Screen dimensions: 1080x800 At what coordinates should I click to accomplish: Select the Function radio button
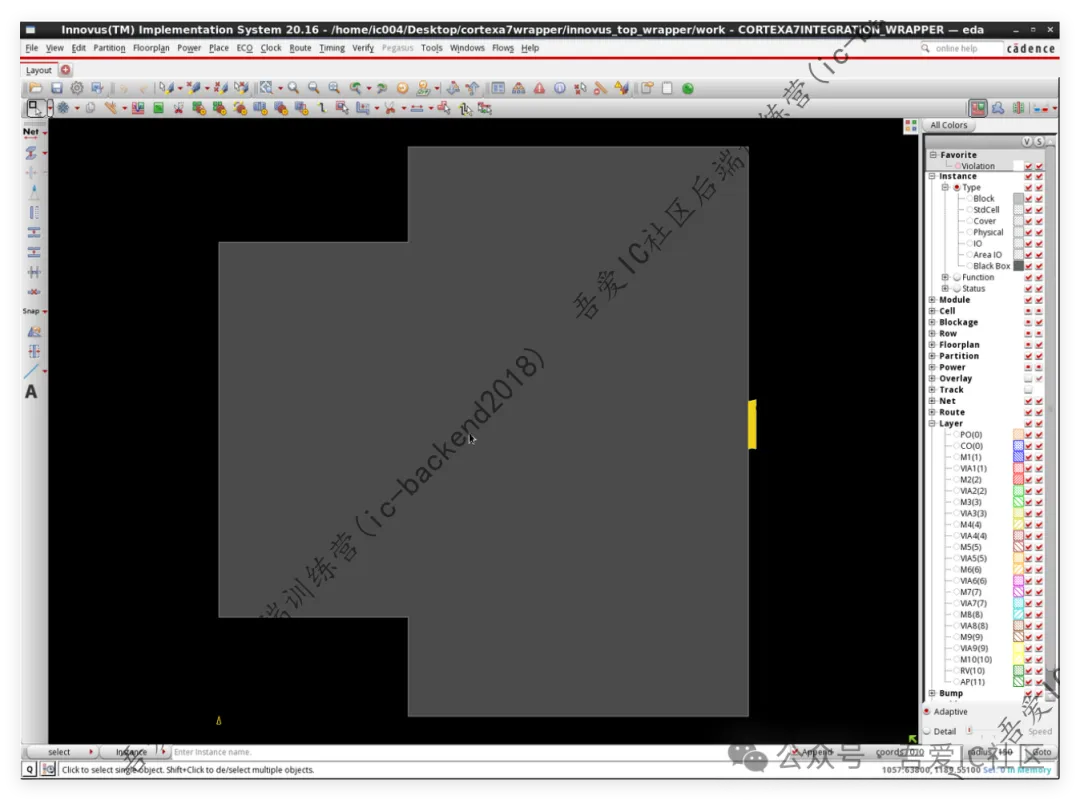tap(957, 277)
